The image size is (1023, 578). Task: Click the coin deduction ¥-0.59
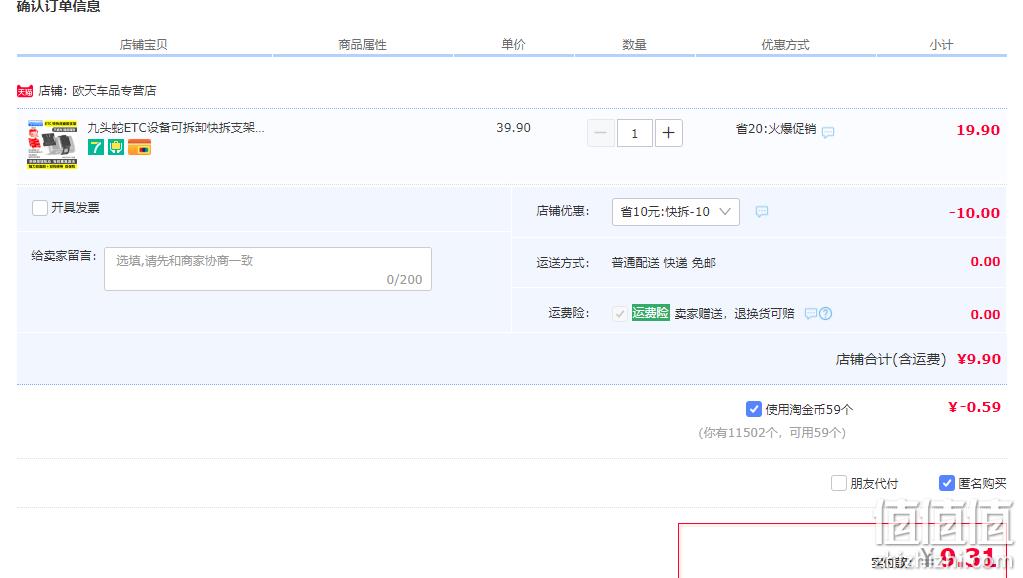[x=974, y=407]
